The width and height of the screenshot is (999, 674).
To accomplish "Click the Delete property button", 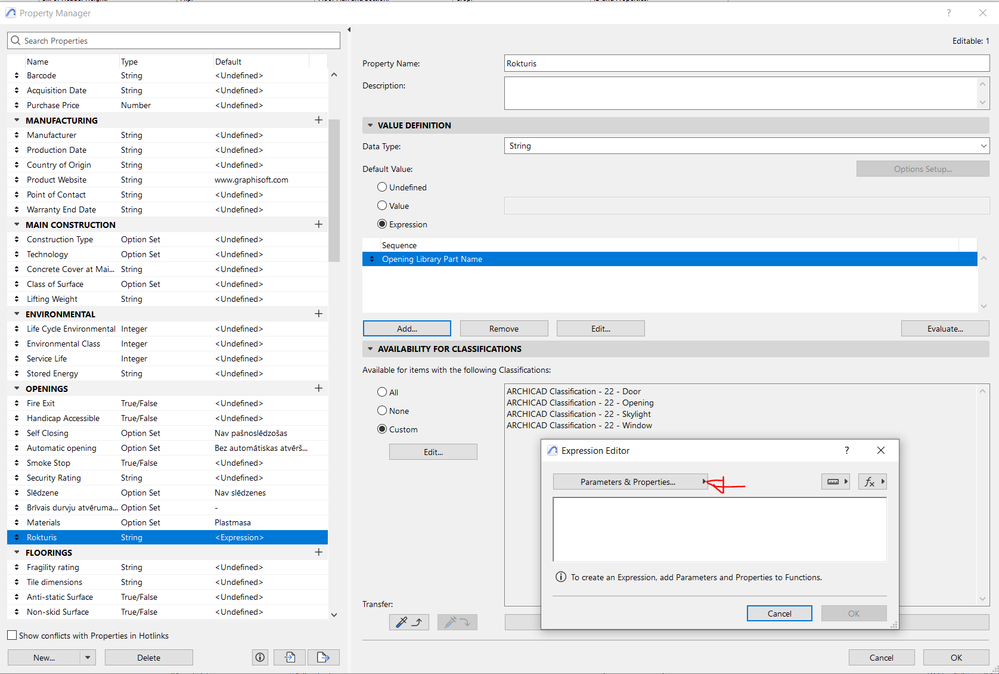I will point(148,657).
